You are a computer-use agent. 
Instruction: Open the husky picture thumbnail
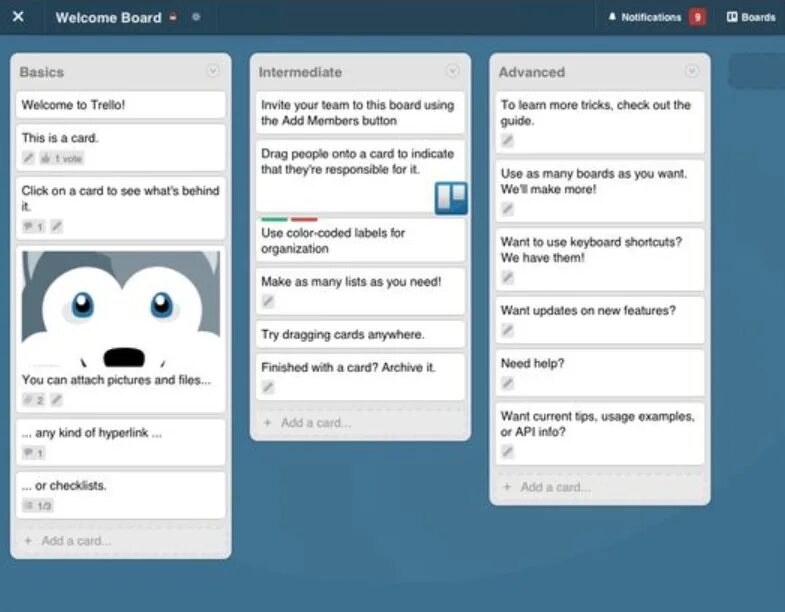click(121, 309)
